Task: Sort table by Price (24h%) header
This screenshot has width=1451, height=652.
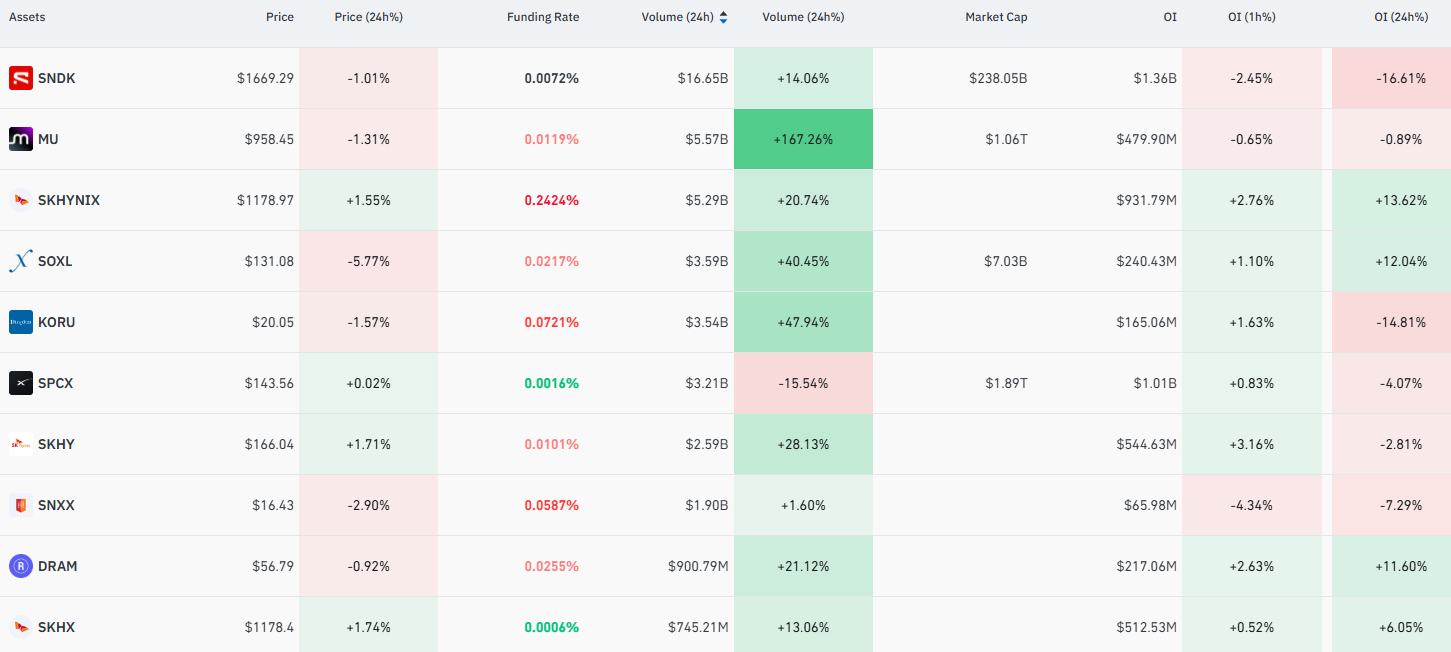Action: [x=368, y=17]
